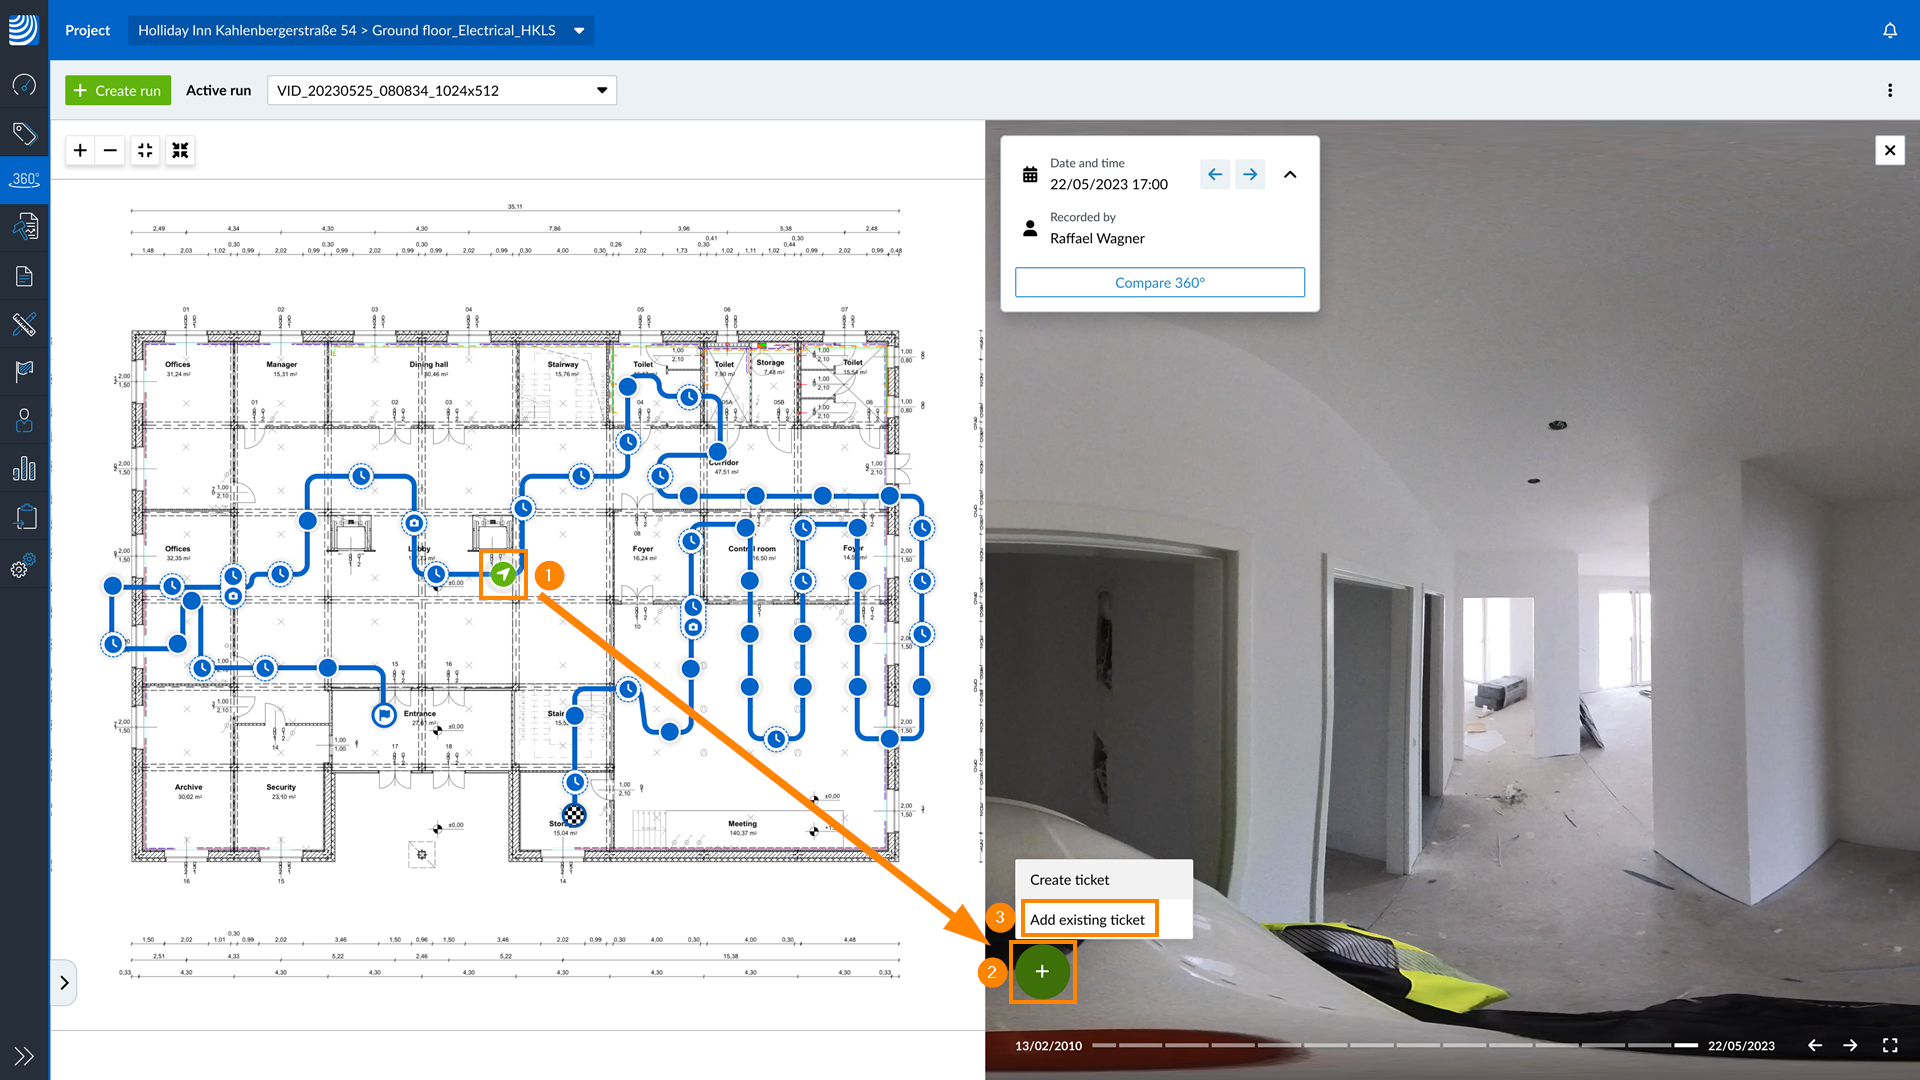Select Add existing ticket option
The width and height of the screenshot is (1920, 1080).
click(x=1087, y=919)
